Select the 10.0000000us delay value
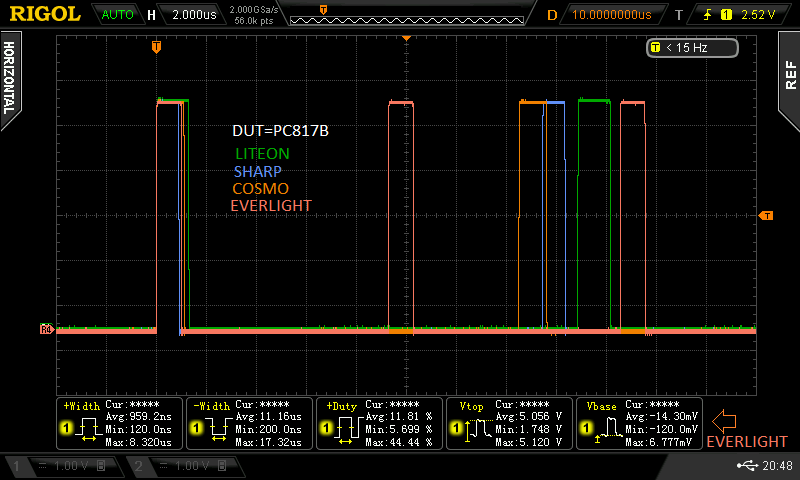 click(x=610, y=15)
